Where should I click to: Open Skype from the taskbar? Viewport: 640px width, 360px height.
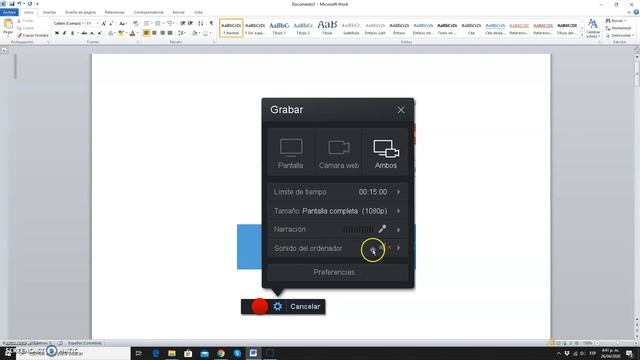237,353
